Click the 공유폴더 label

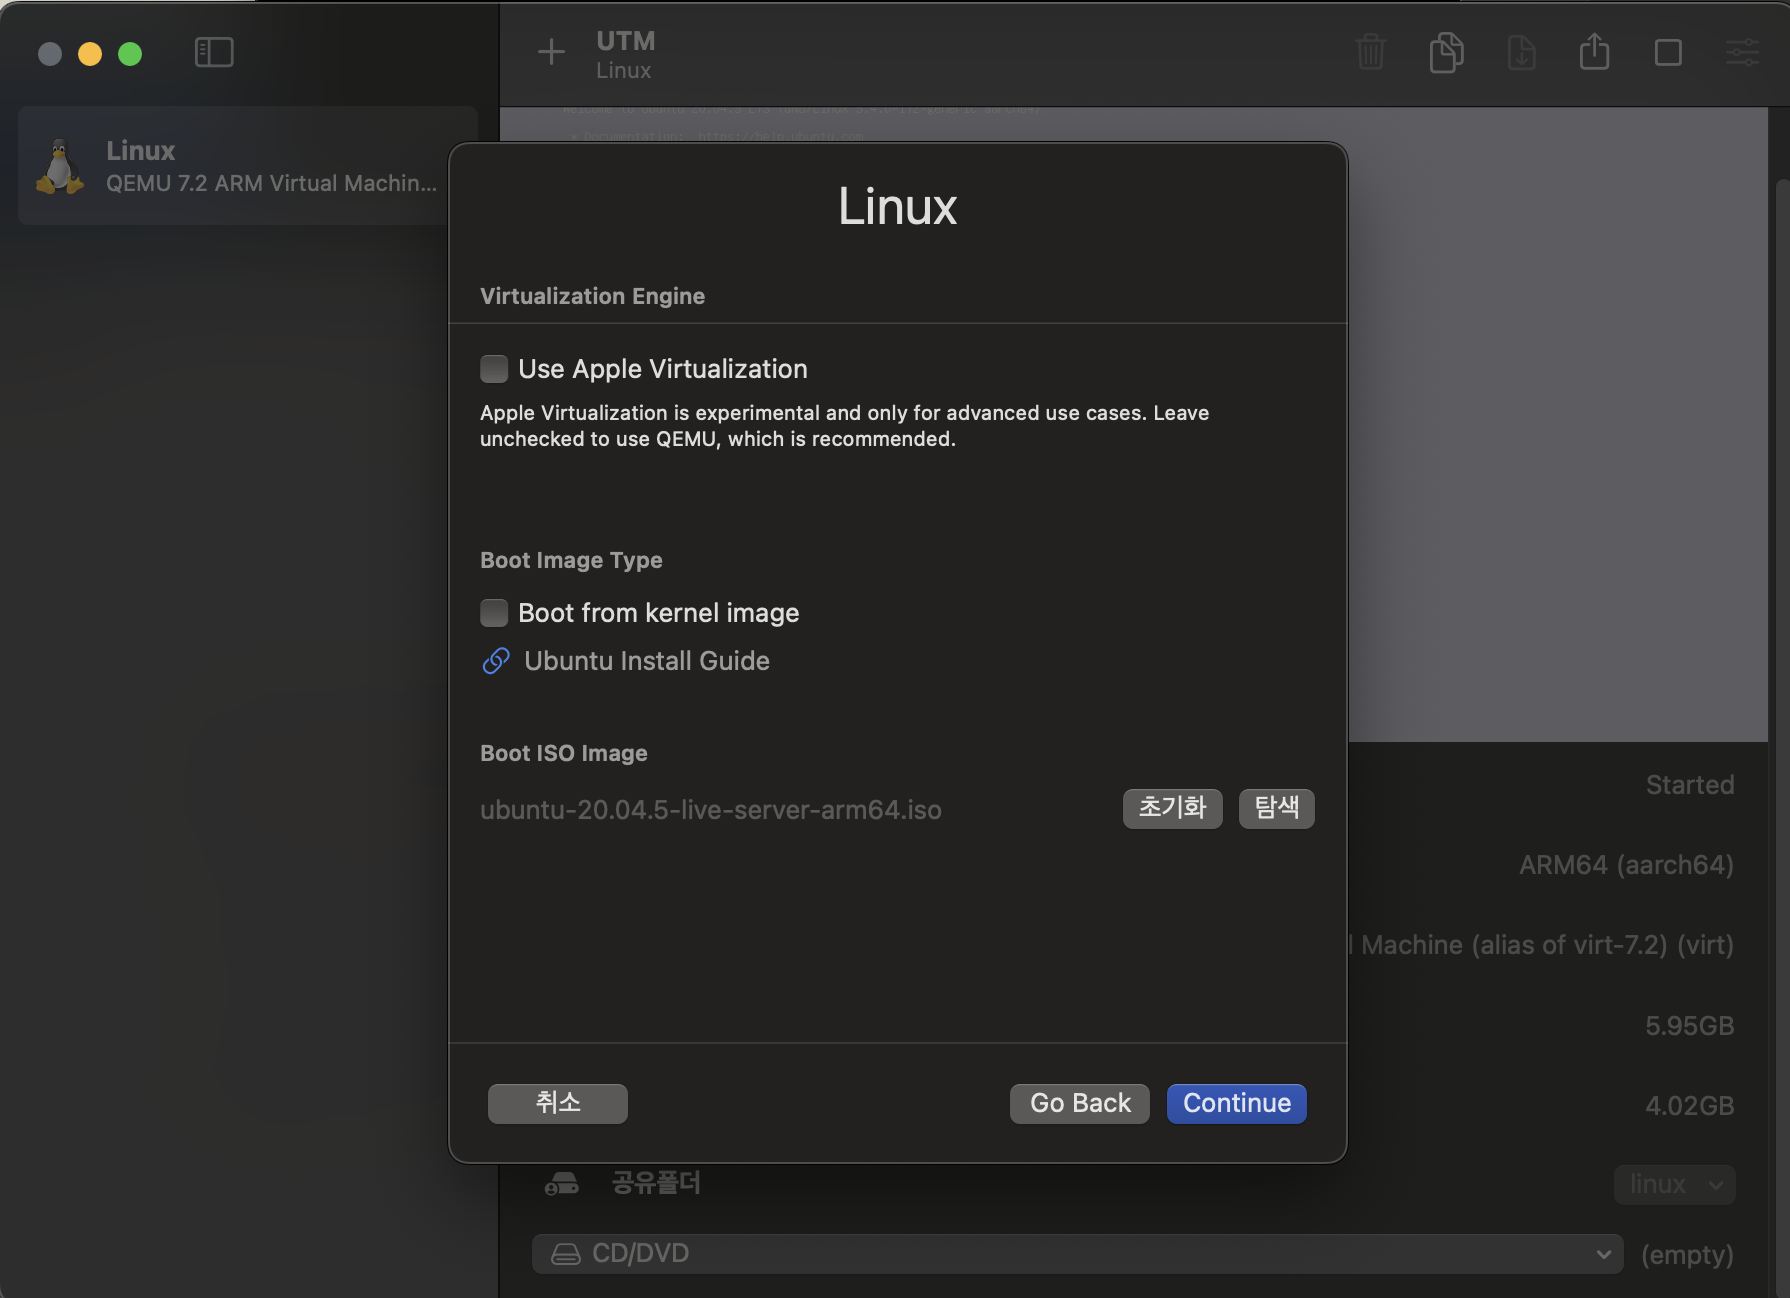click(x=656, y=1184)
